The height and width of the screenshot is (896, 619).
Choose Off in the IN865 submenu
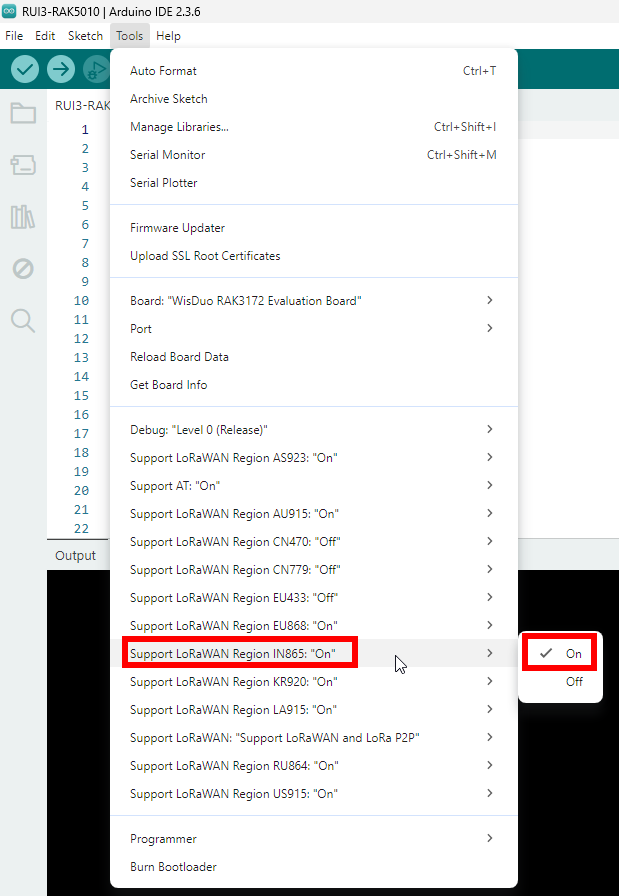(573, 682)
